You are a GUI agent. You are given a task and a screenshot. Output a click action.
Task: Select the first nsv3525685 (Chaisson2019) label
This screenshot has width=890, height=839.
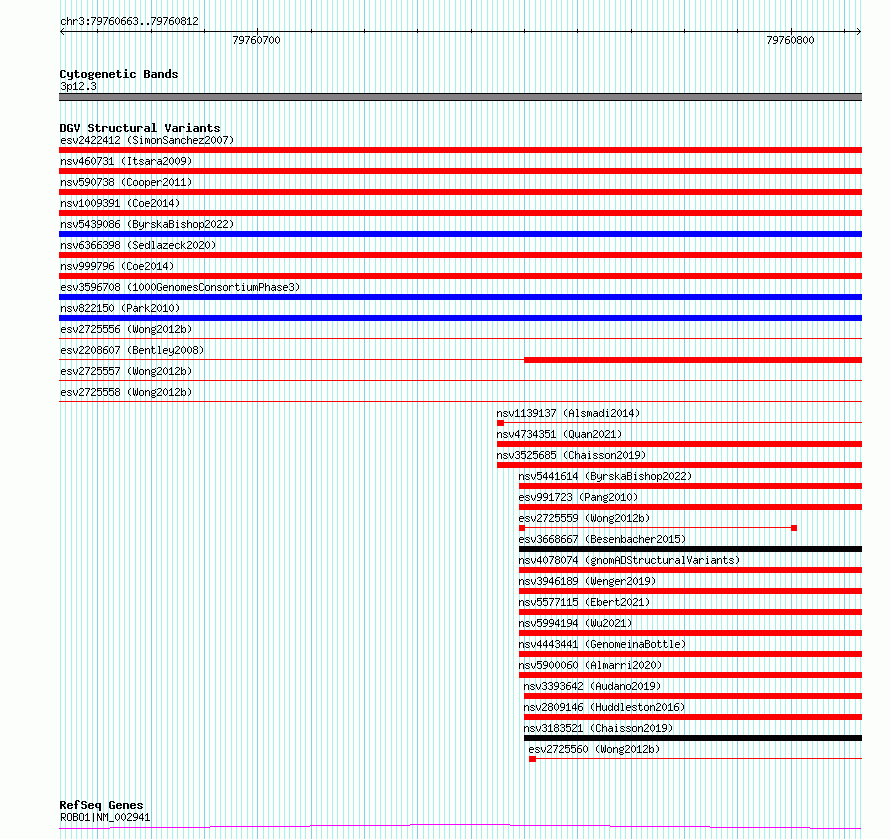571,455
